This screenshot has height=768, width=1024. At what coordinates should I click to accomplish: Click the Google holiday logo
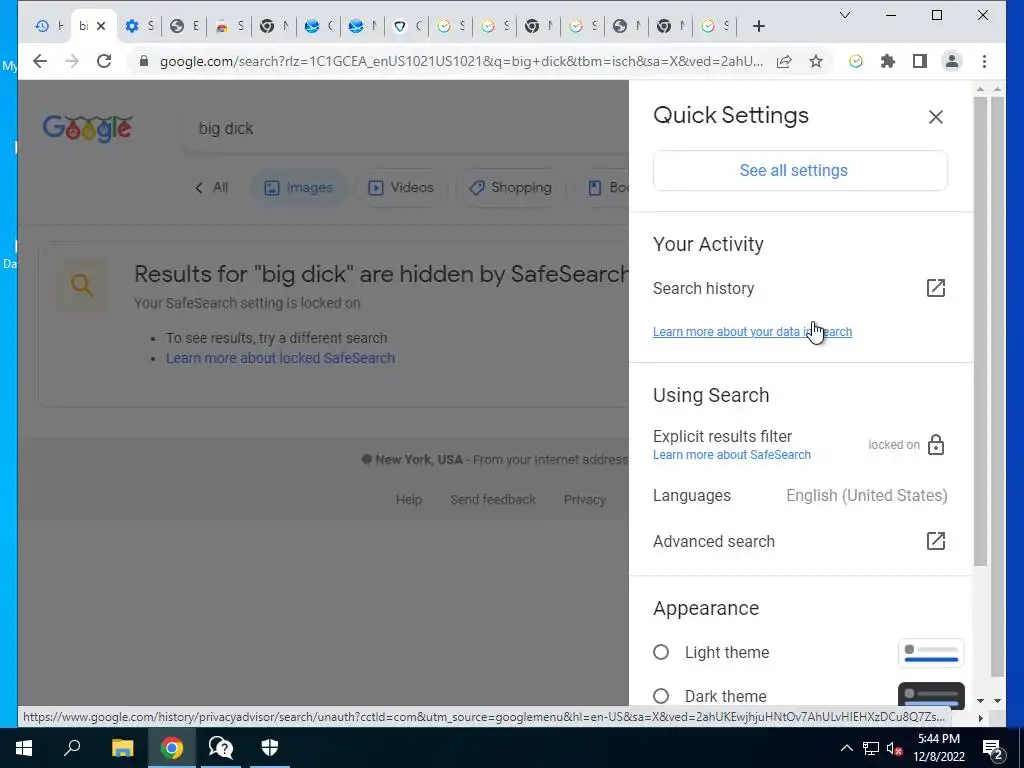(88, 128)
